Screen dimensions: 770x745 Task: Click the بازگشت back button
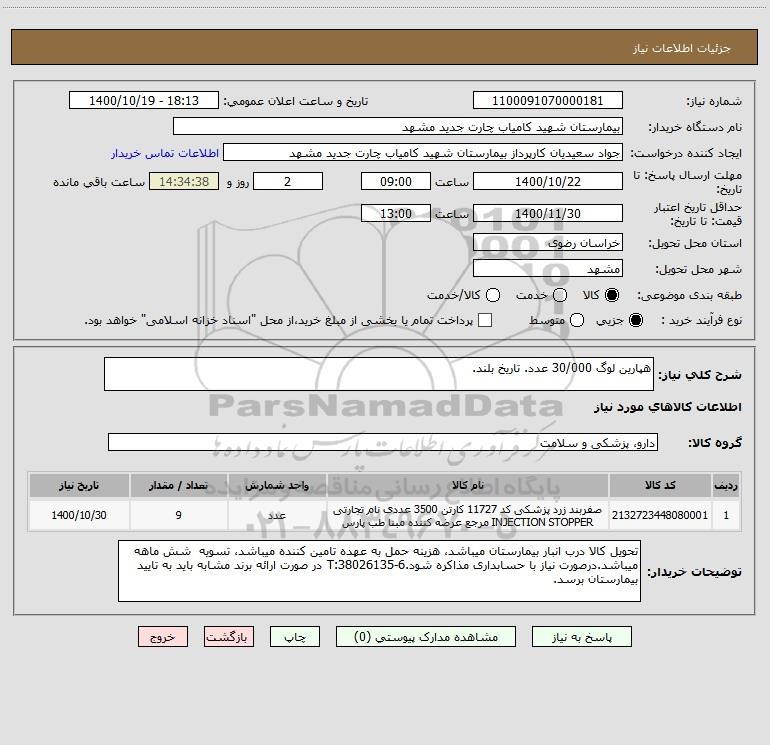pos(229,637)
